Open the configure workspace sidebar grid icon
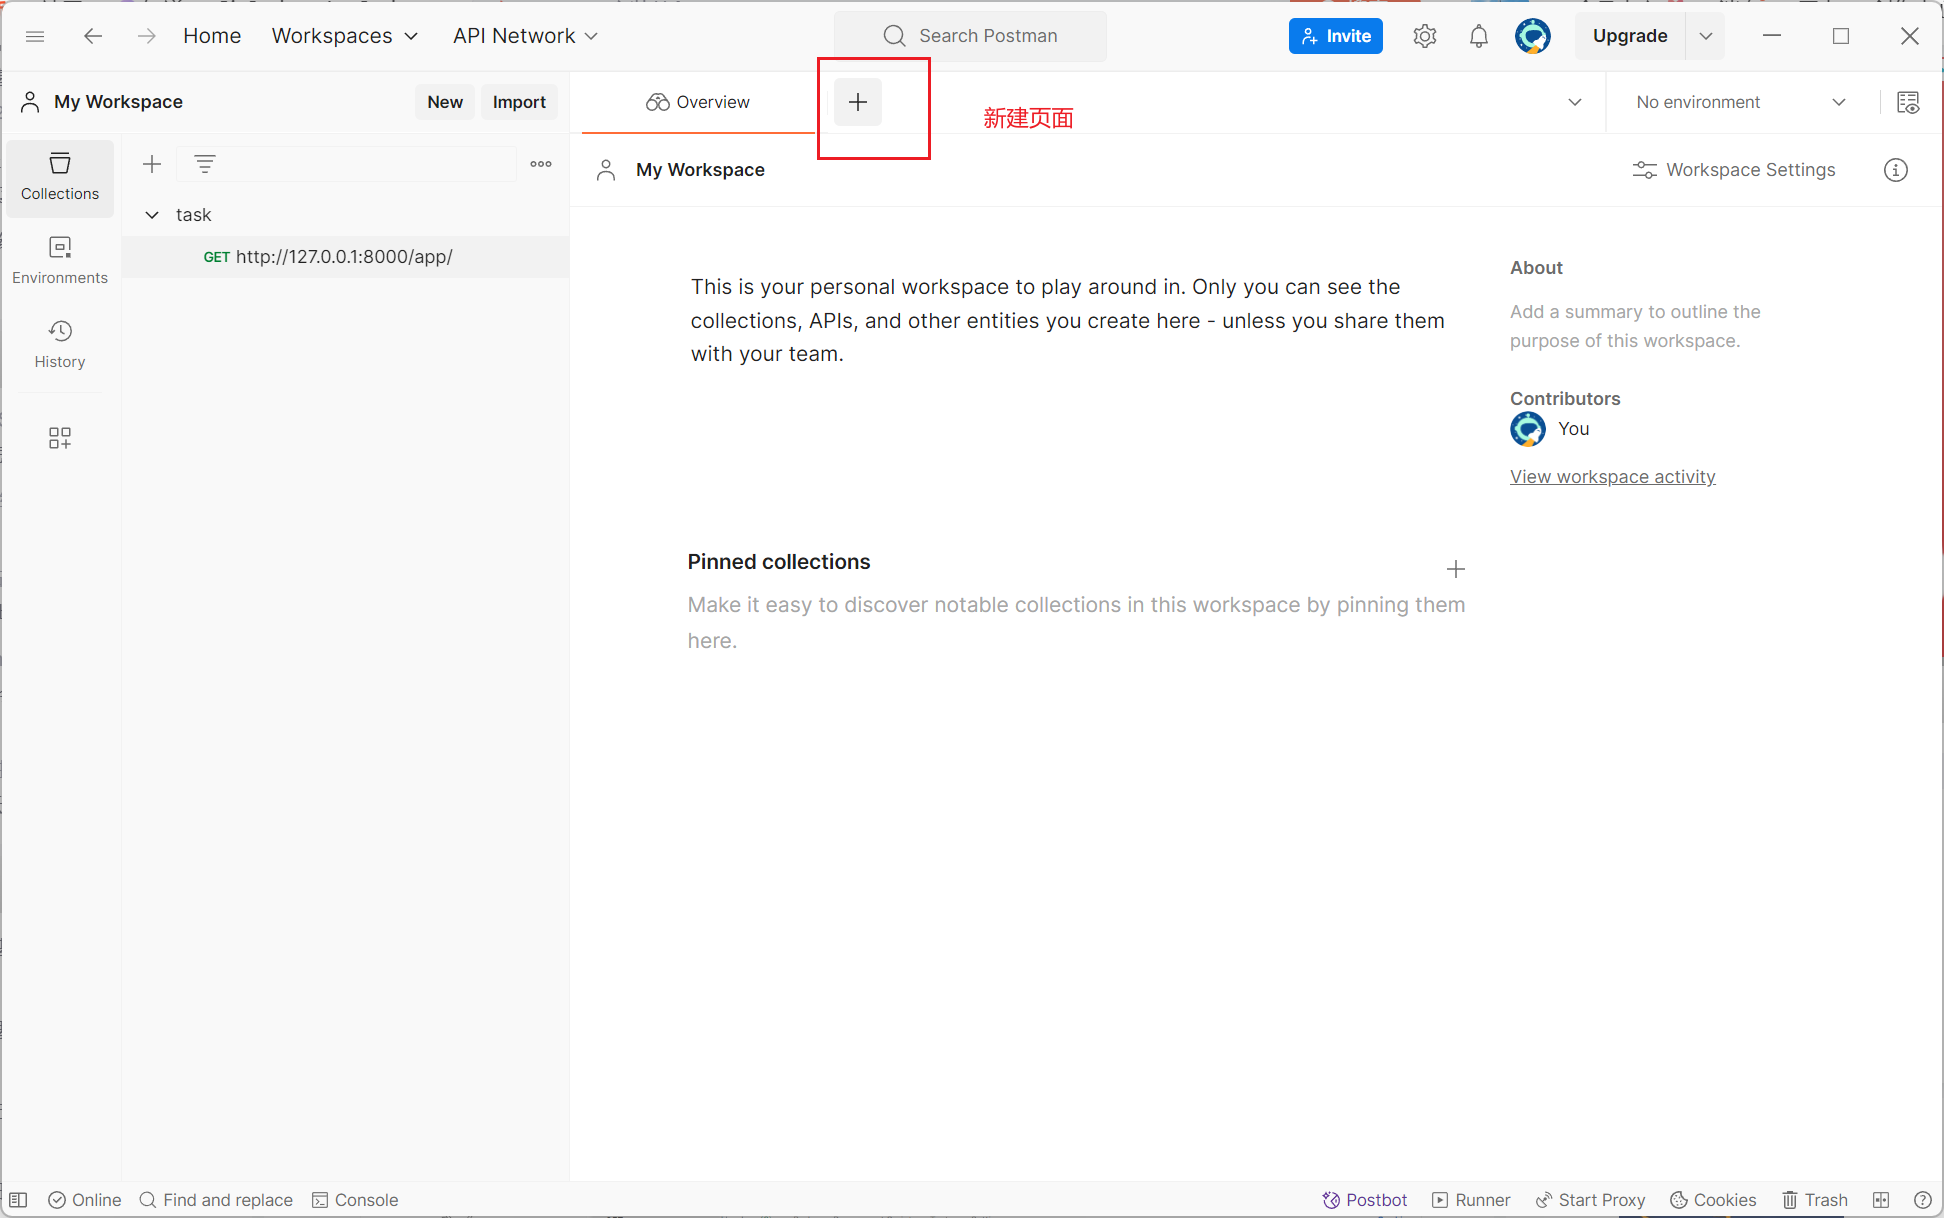 pyautogui.click(x=60, y=438)
